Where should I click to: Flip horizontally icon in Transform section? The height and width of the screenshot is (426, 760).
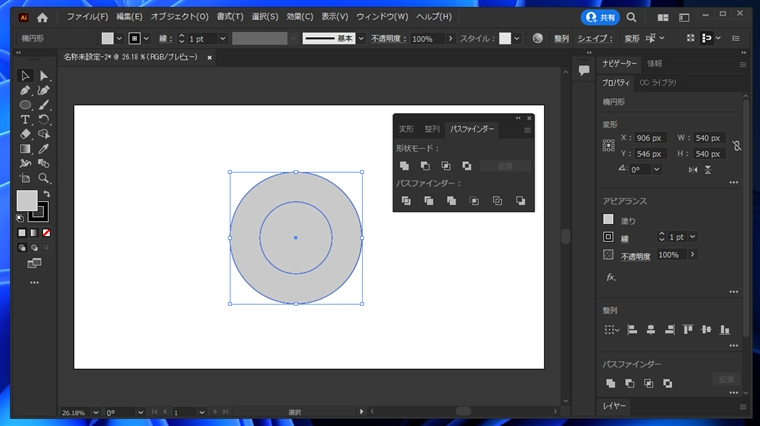693,170
